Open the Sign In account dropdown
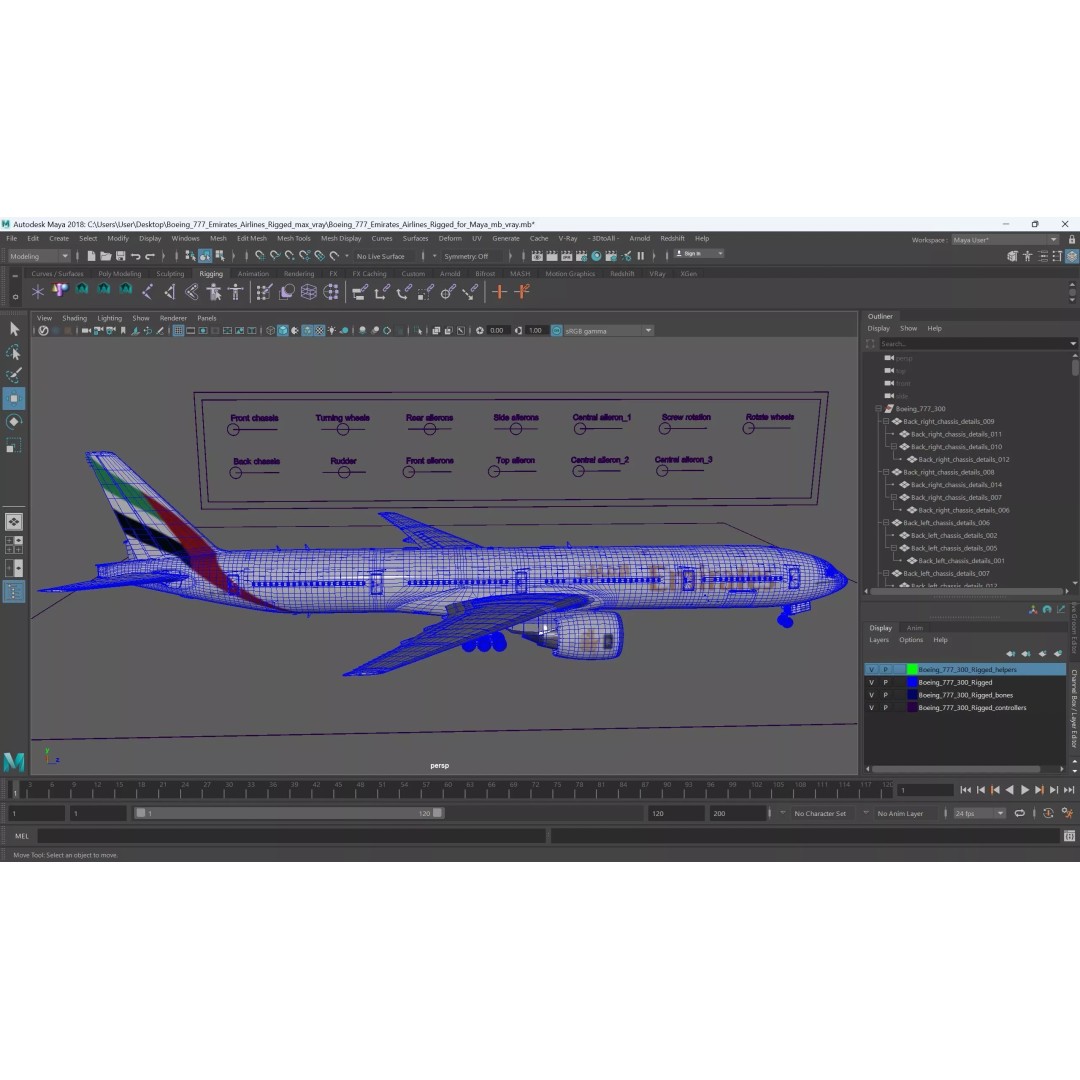Viewport: 1080px width, 1080px height. point(699,253)
